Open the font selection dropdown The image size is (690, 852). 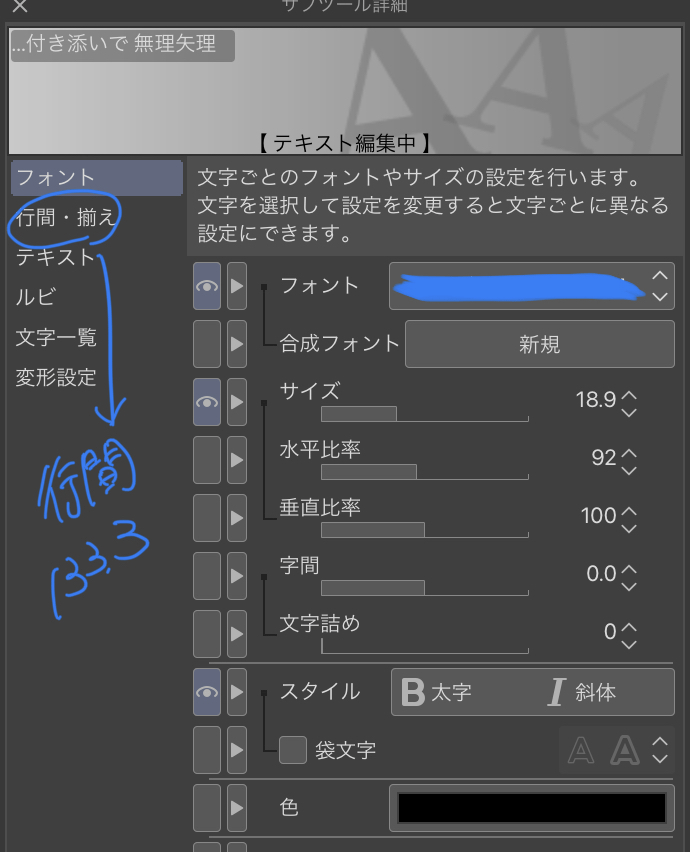[x=532, y=286]
